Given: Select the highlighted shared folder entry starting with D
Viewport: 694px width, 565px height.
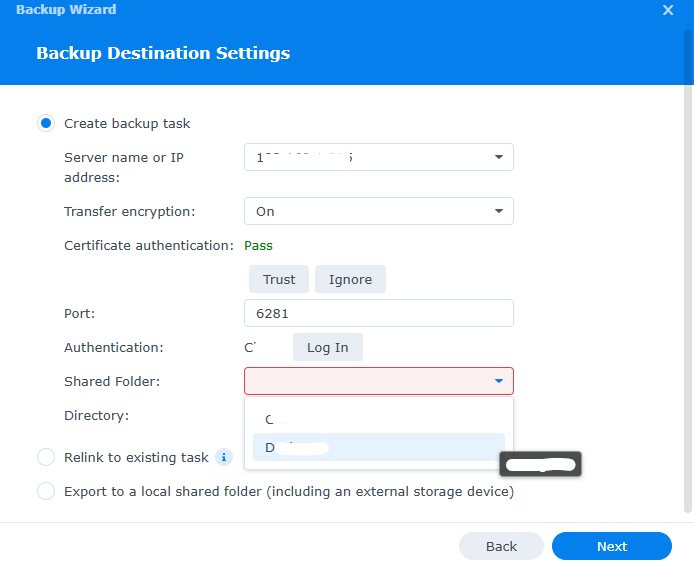Looking at the screenshot, I should pos(379,447).
